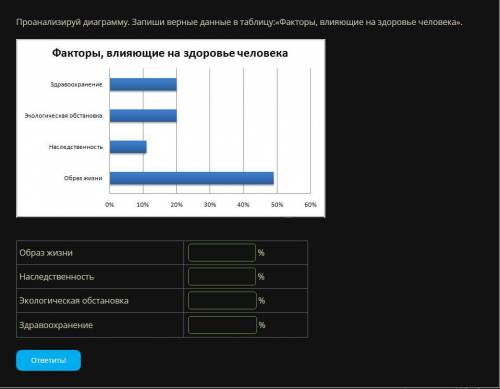Click the Здравоохранение bar in the chart

click(143, 84)
